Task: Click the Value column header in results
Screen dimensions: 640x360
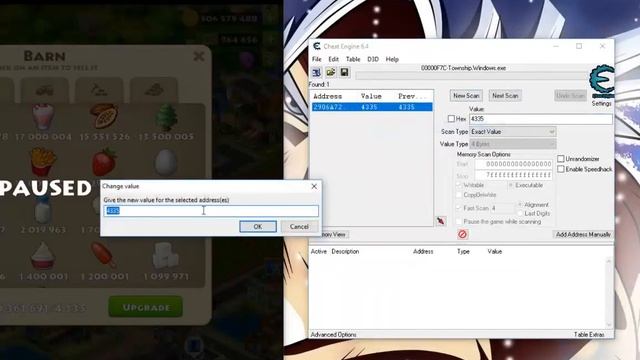Action: pyautogui.click(x=371, y=96)
